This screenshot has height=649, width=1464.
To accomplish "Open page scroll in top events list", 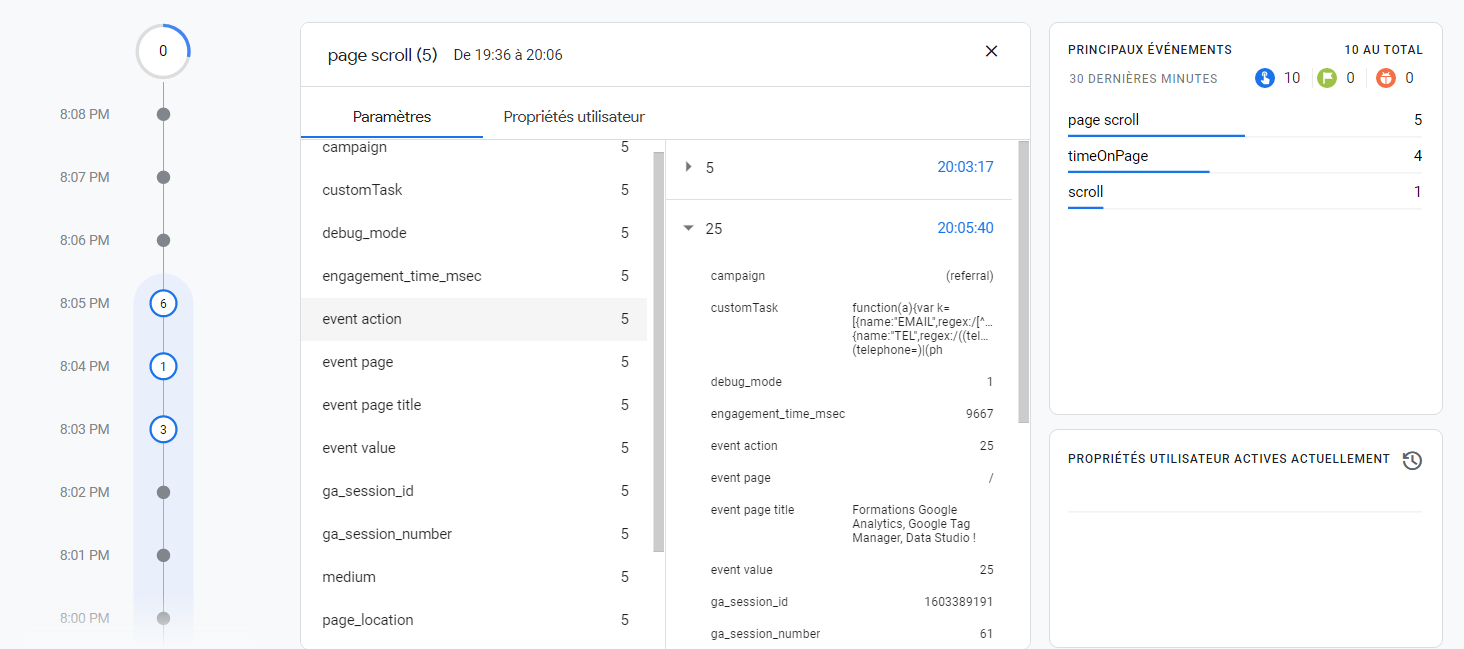I will point(1104,120).
